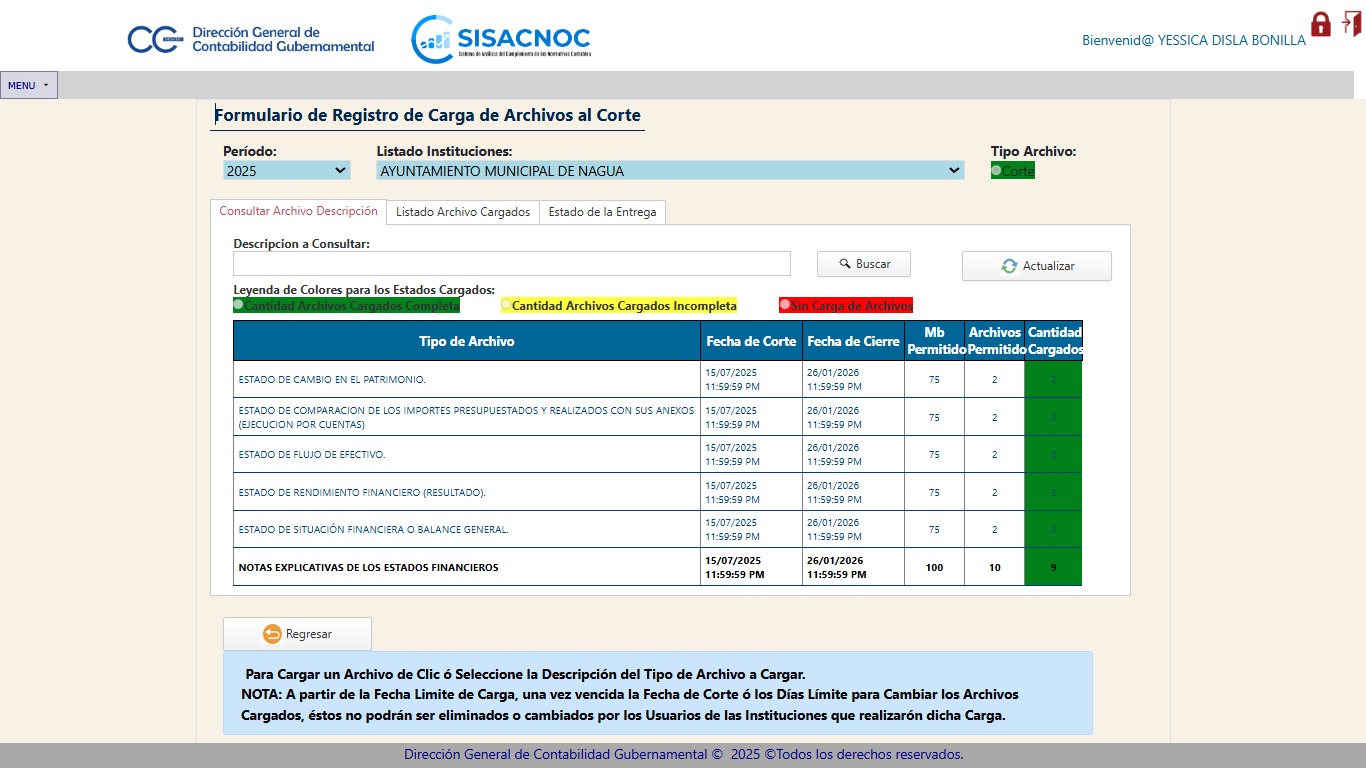The image size is (1366, 768).
Task: Click the refresh arrows icon in Actualizar
Action: pyautogui.click(x=1009, y=266)
